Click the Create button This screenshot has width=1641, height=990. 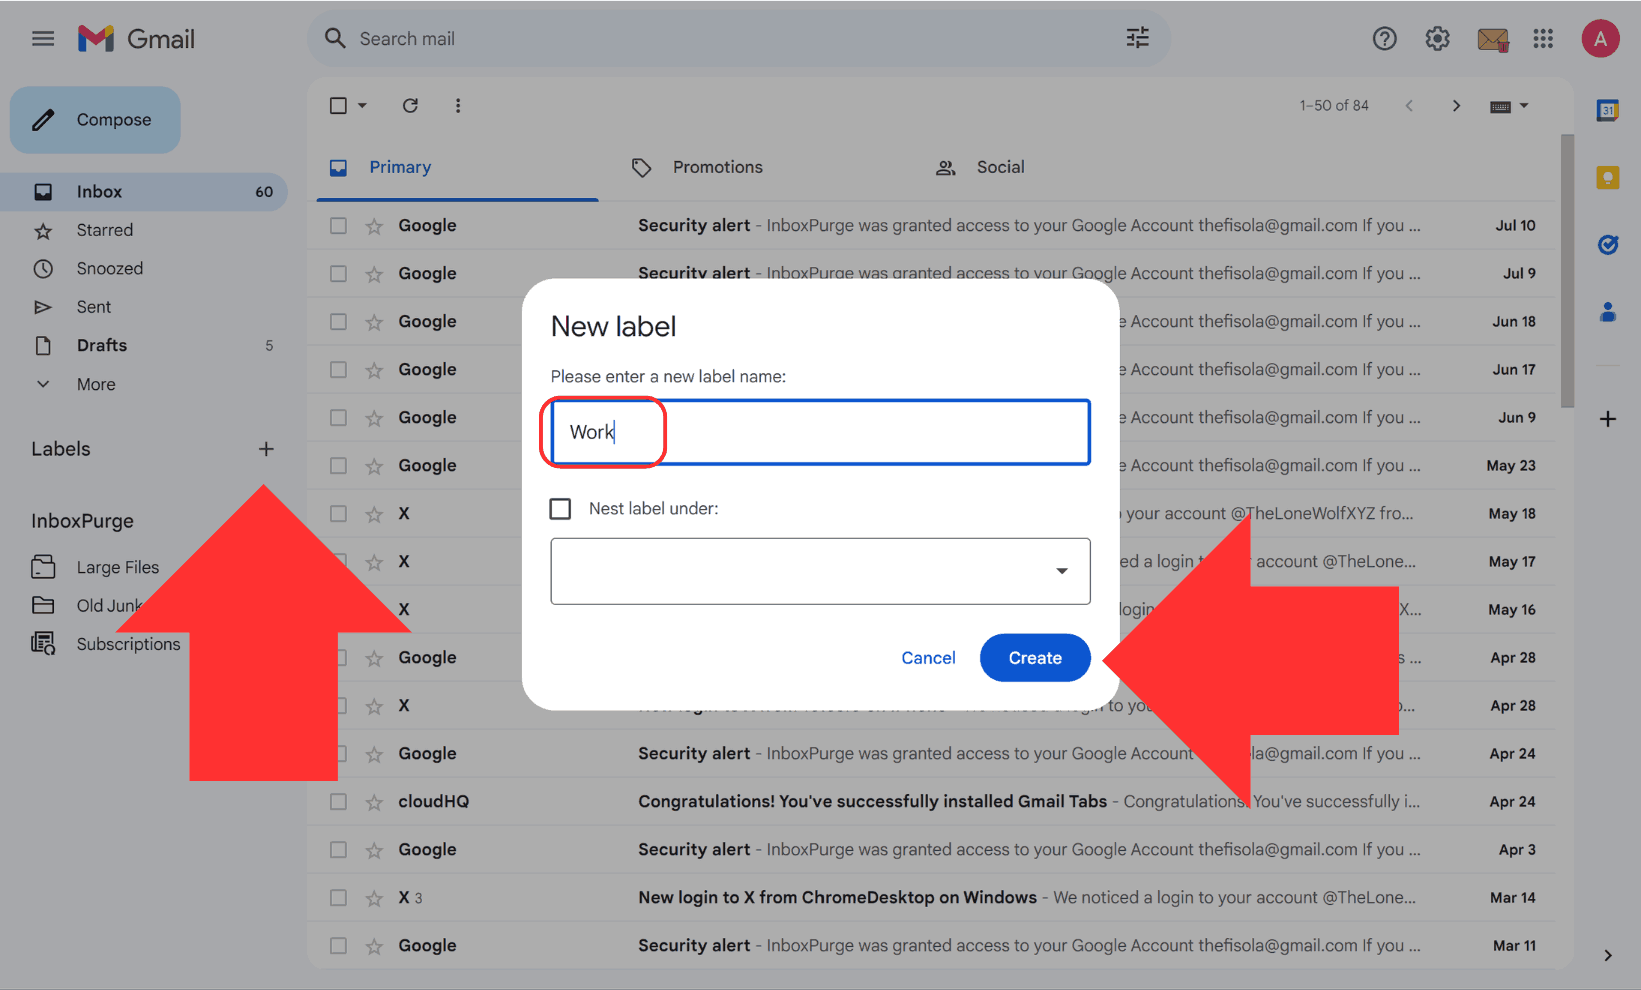(x=1035, y=658)
